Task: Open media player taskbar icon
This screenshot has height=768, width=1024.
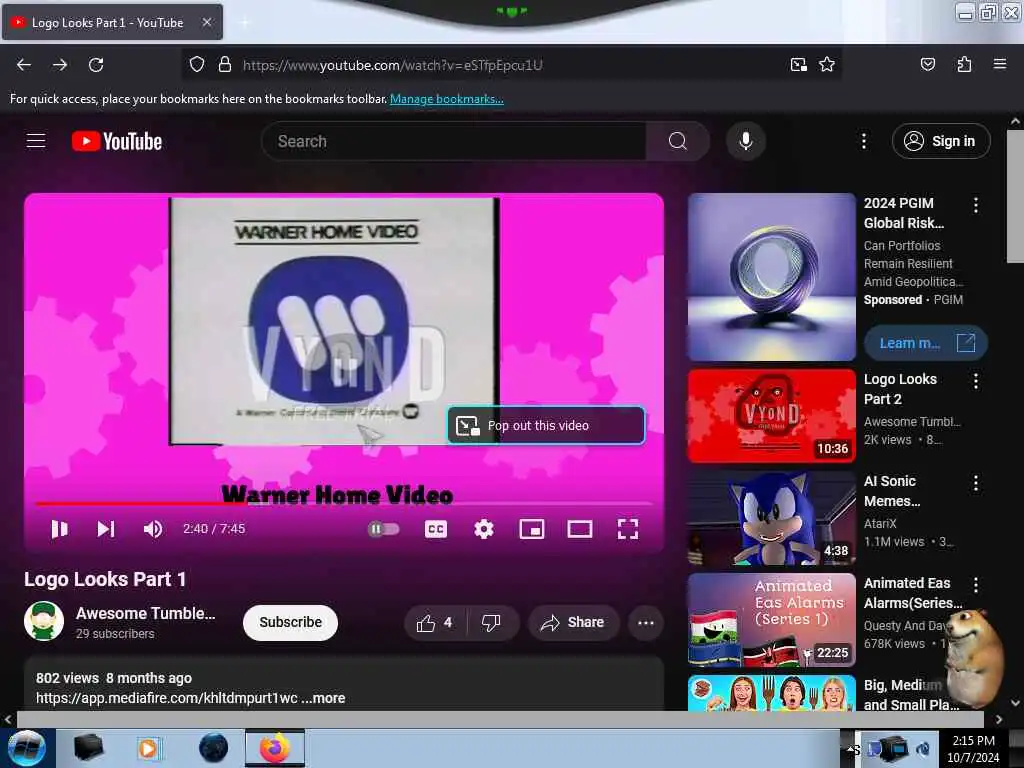Action: point(149,748)
